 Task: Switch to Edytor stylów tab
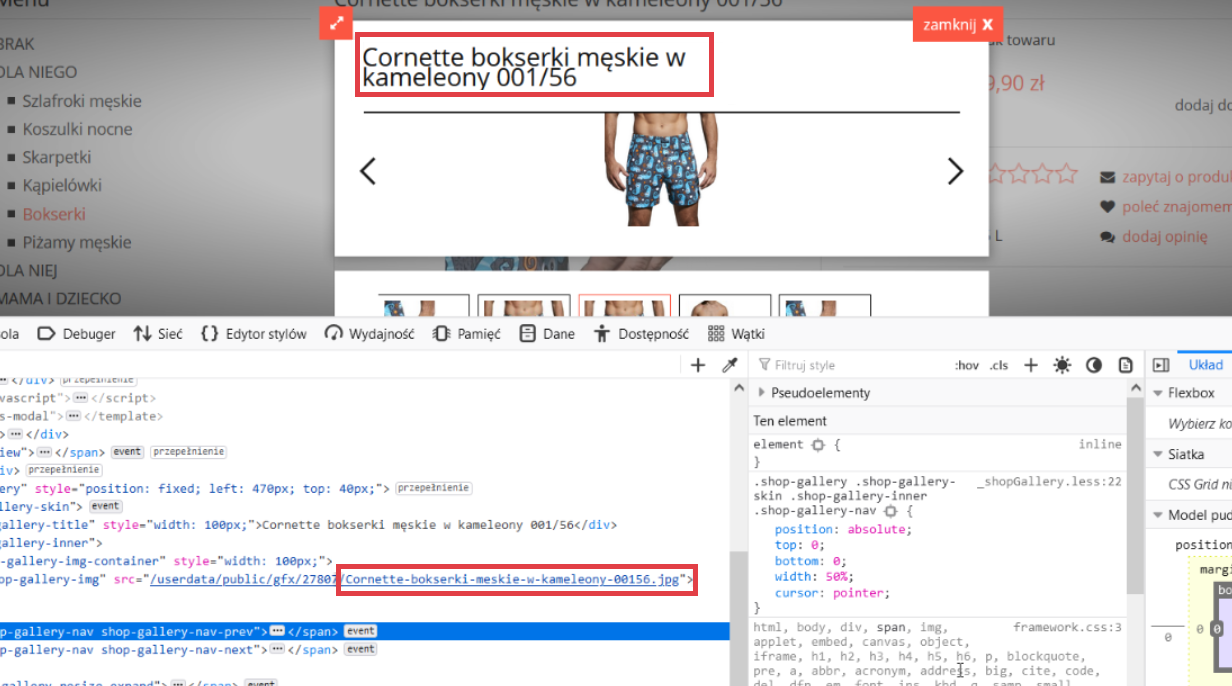click(x=254, y=334)
